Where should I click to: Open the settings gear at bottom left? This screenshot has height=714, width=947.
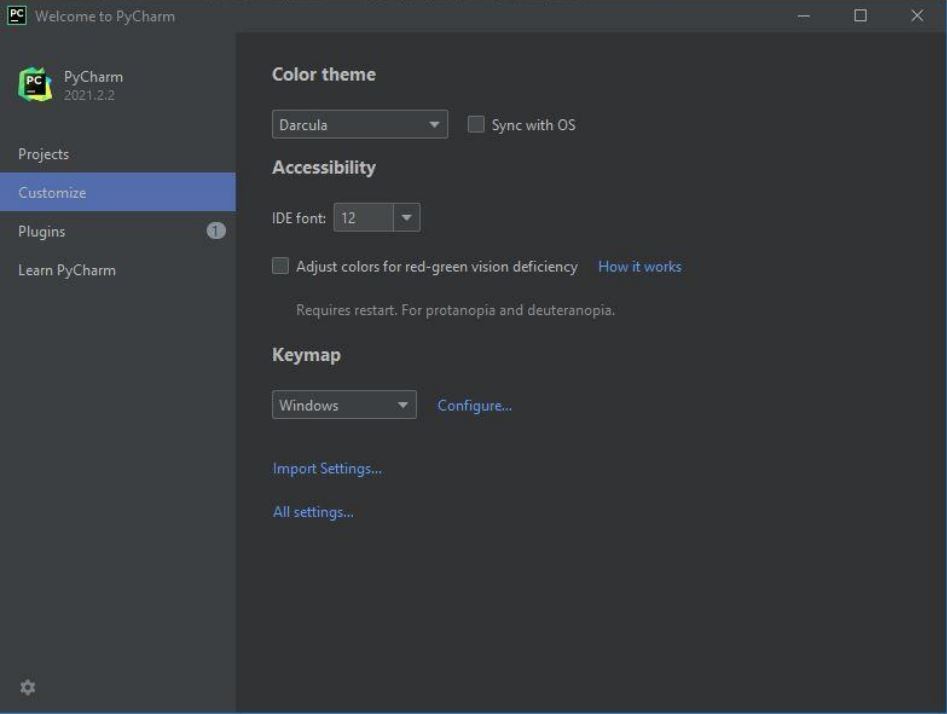pos(26,687)
